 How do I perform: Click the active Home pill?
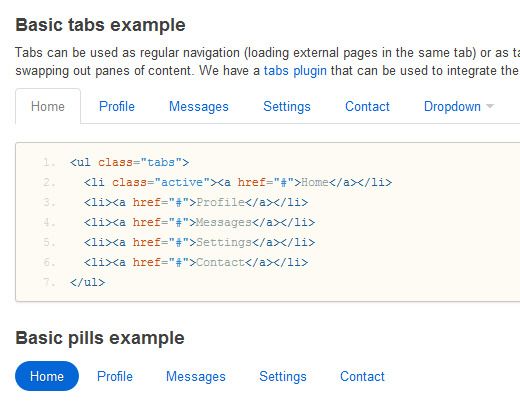tap(47, 376)
